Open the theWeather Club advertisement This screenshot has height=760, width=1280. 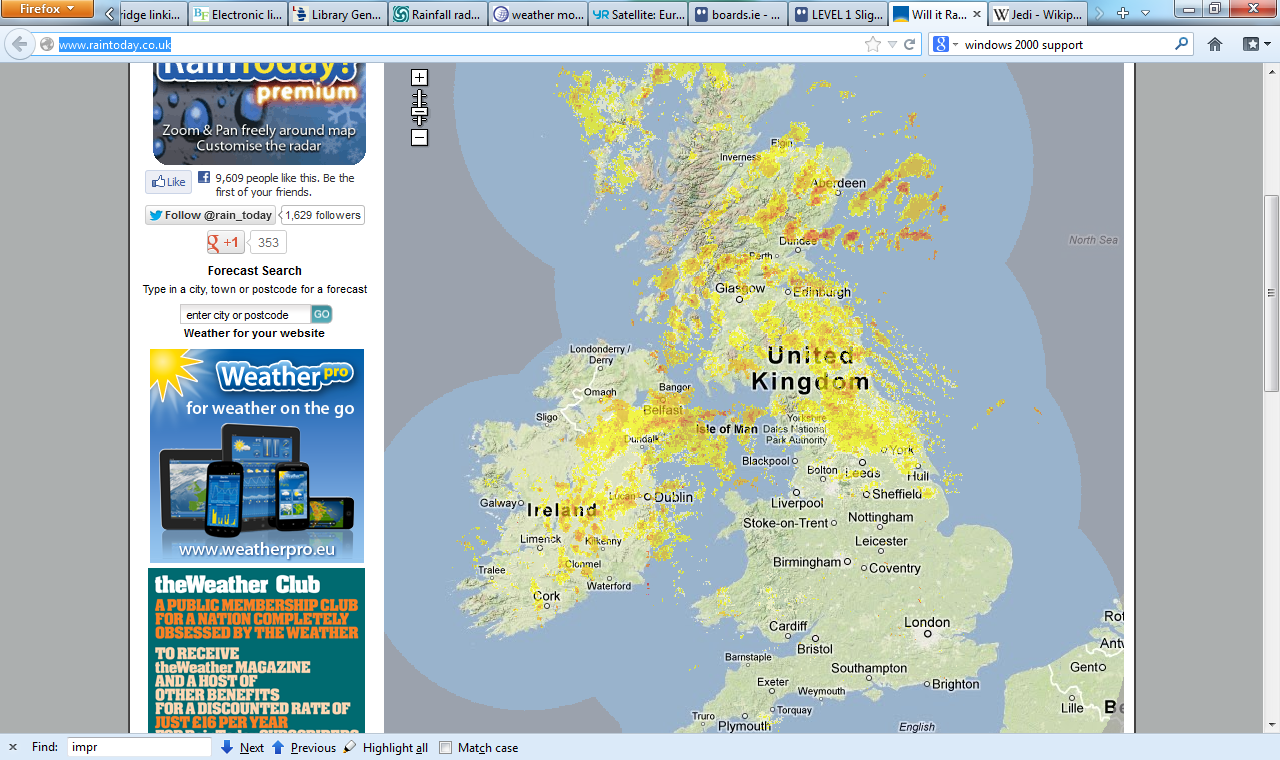point(256,650)
